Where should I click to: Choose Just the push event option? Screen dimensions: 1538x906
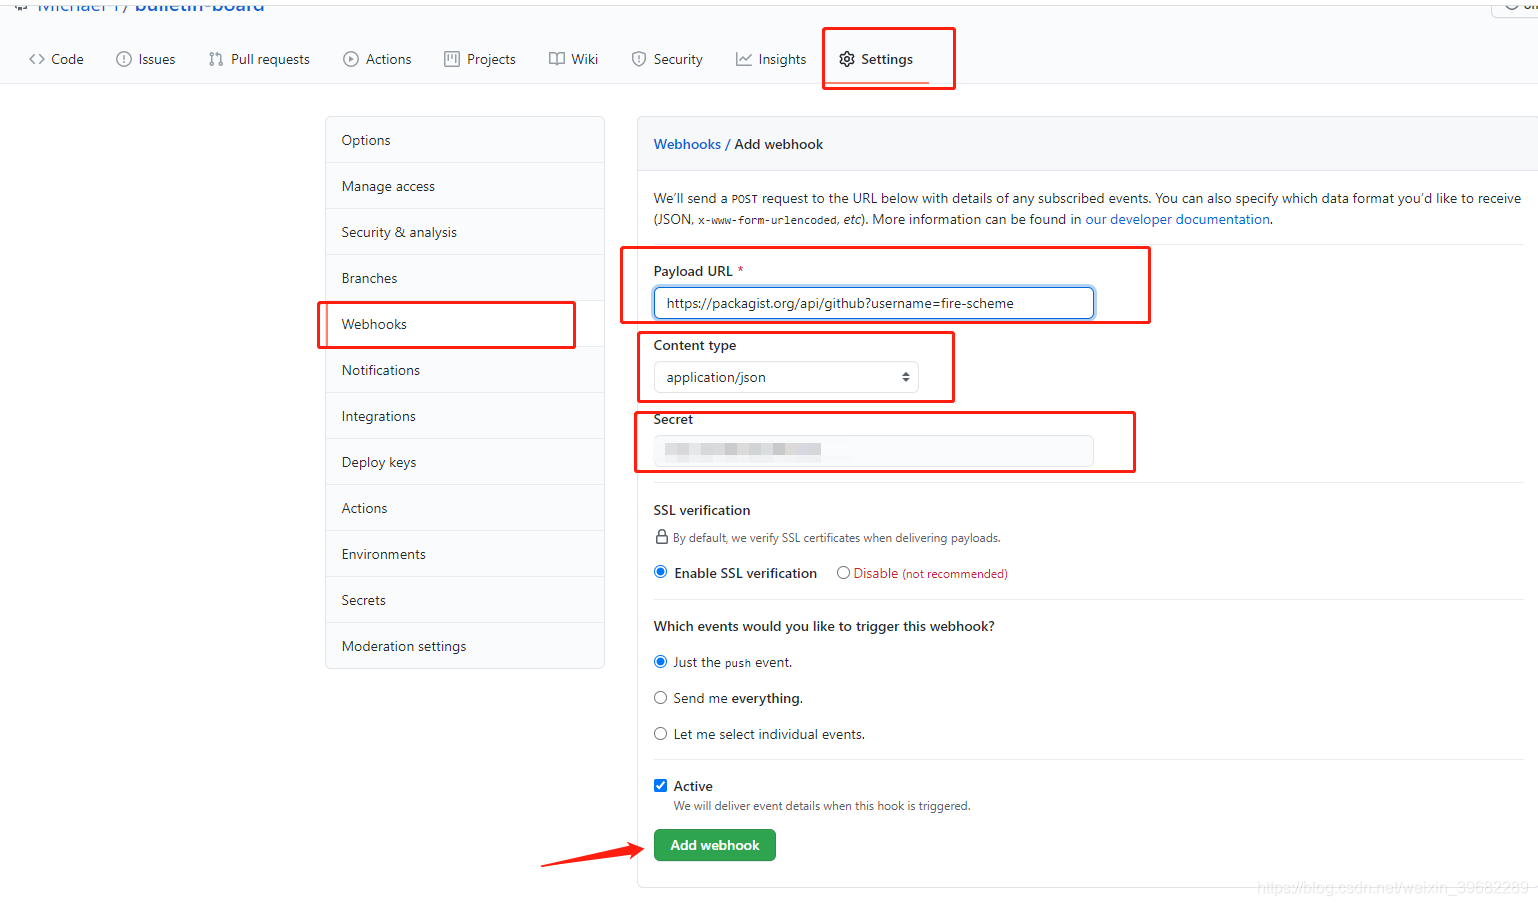click(x=661, y=662)
